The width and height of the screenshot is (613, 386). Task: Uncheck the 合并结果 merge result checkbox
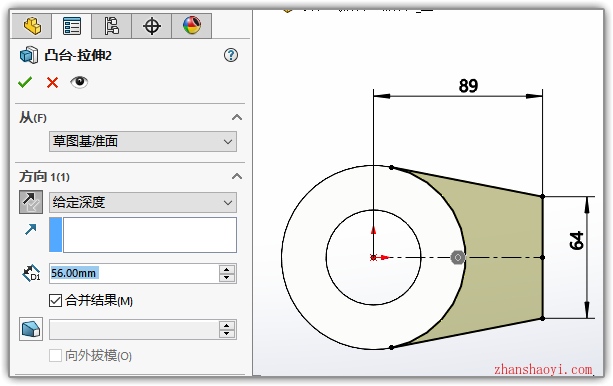coord(56,301)
